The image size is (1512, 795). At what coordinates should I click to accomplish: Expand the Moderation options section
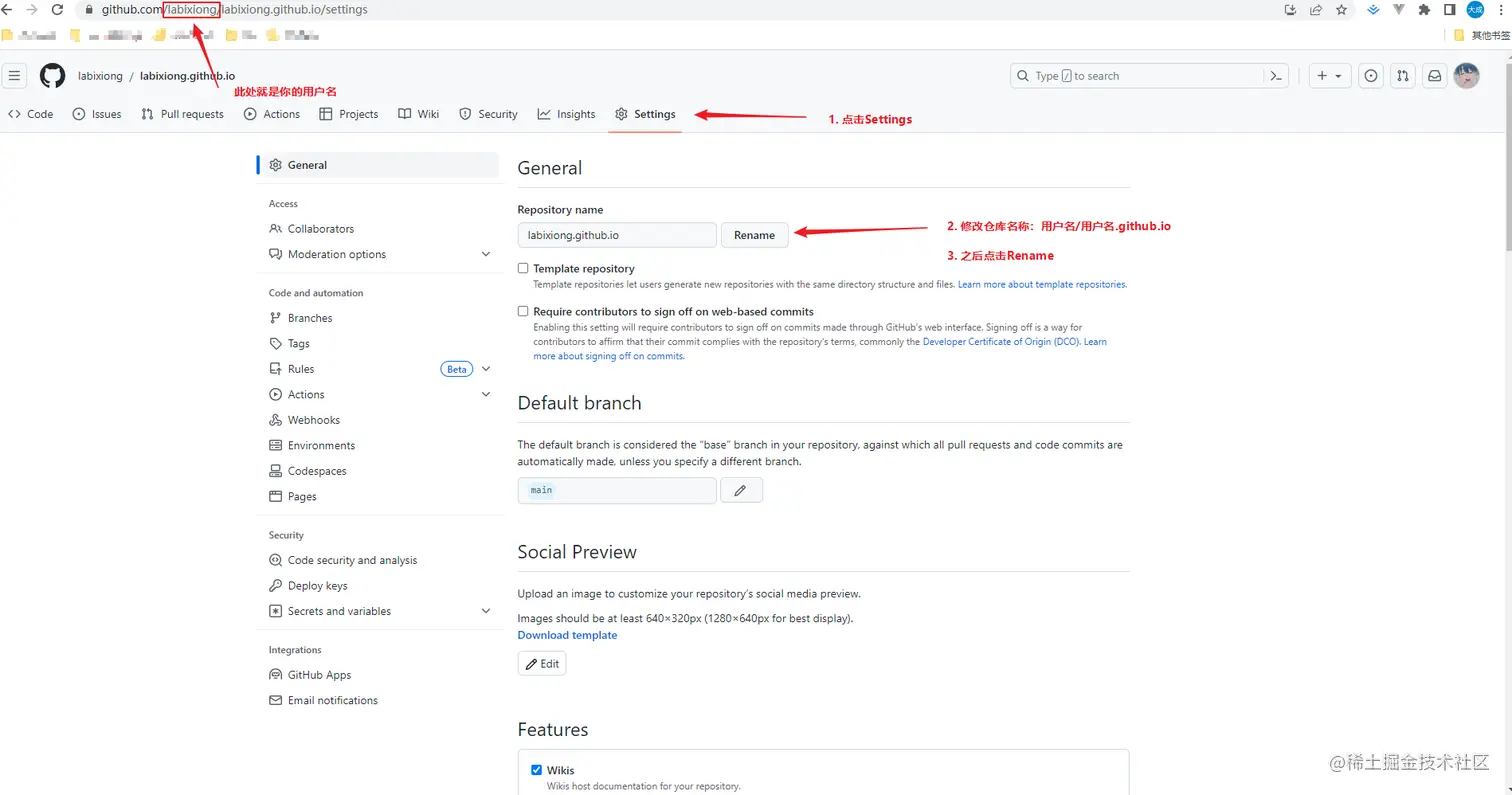pyautogui.click(x=486, y=254)
